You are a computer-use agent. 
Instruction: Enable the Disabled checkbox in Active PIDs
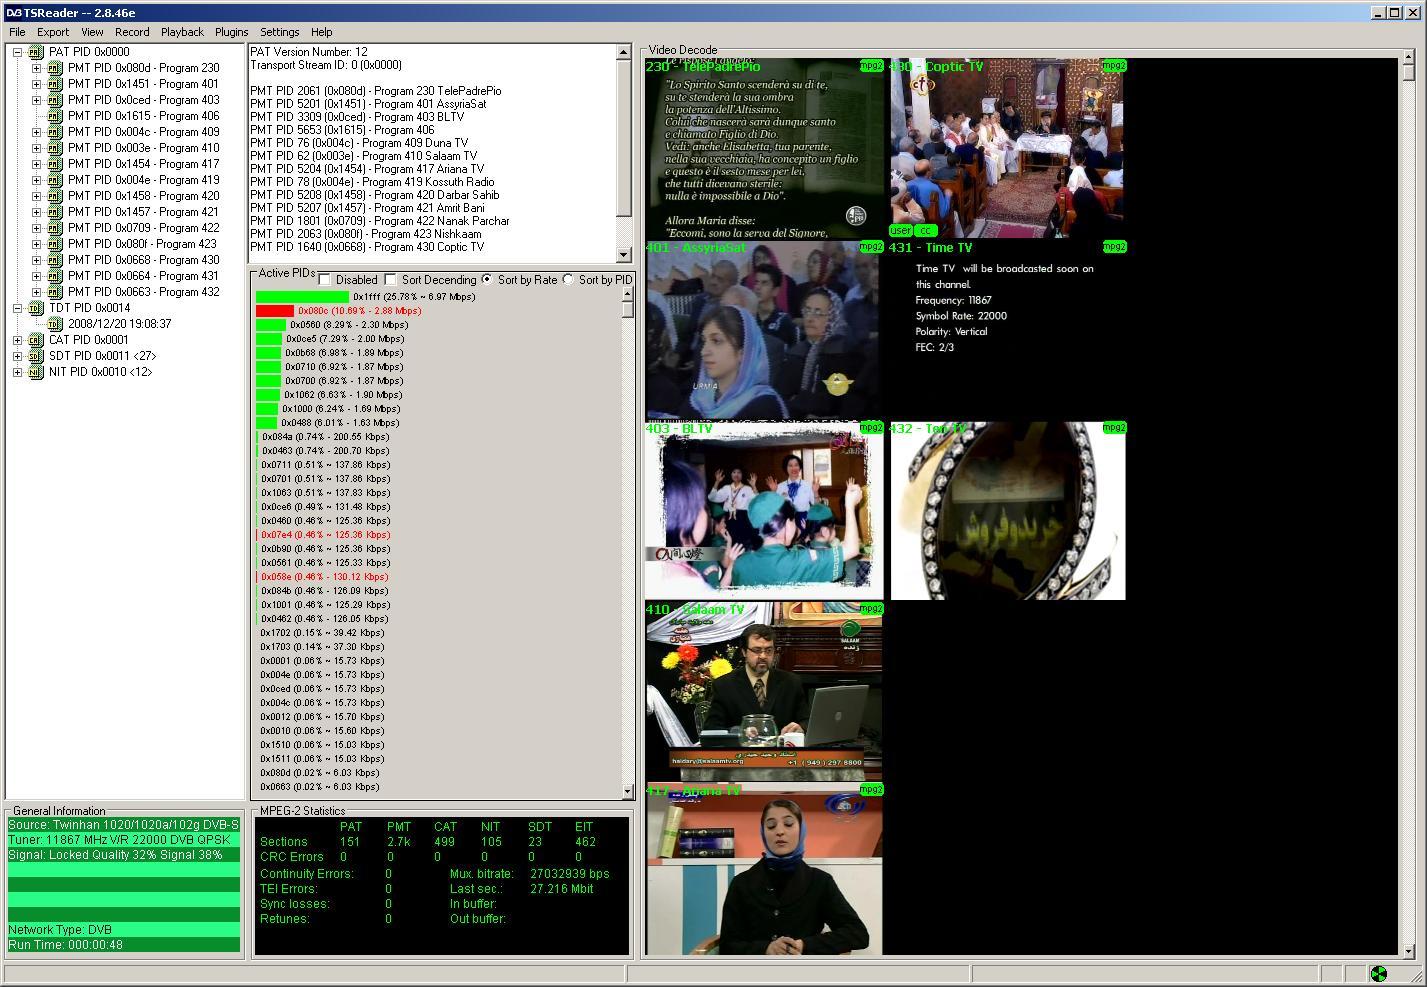coord(325,280)
